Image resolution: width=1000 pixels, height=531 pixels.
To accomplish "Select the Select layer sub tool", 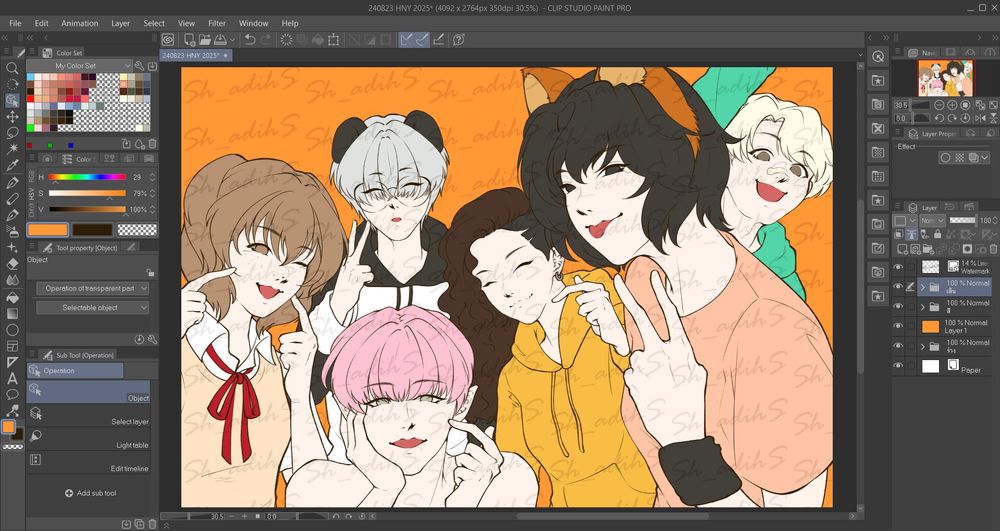I will [x=89, y=416].
